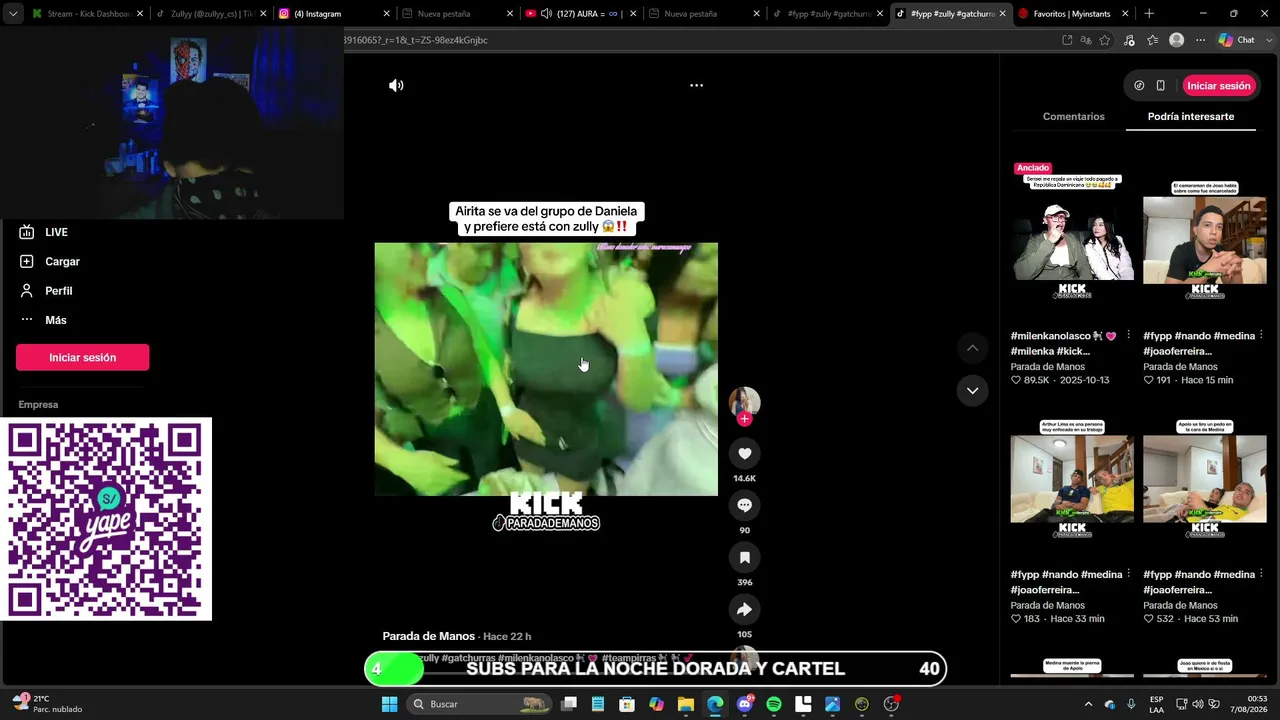Select the Podría interesarte tab

[x=1190, y=117]
